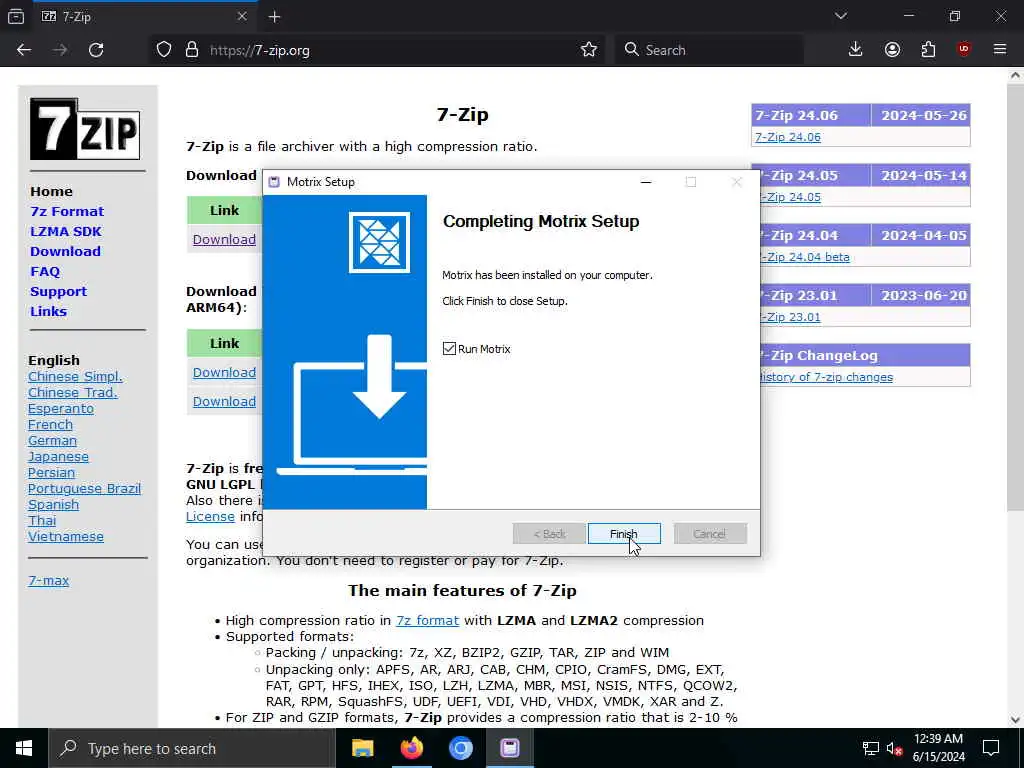Viewport: 1024px width, 768px height.
Task: Open Firefox downloads panel
Action: point(856,50)
